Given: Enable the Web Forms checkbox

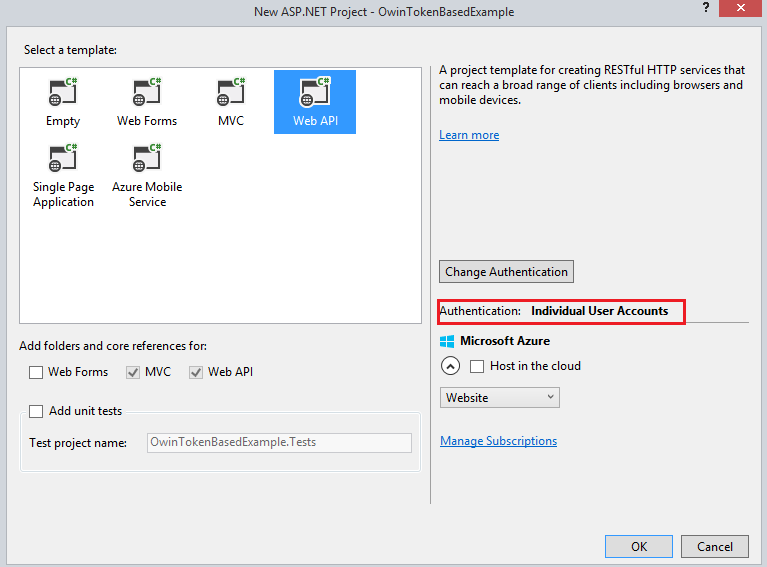Looking at the screenshot, I should [x=37, y=372].
